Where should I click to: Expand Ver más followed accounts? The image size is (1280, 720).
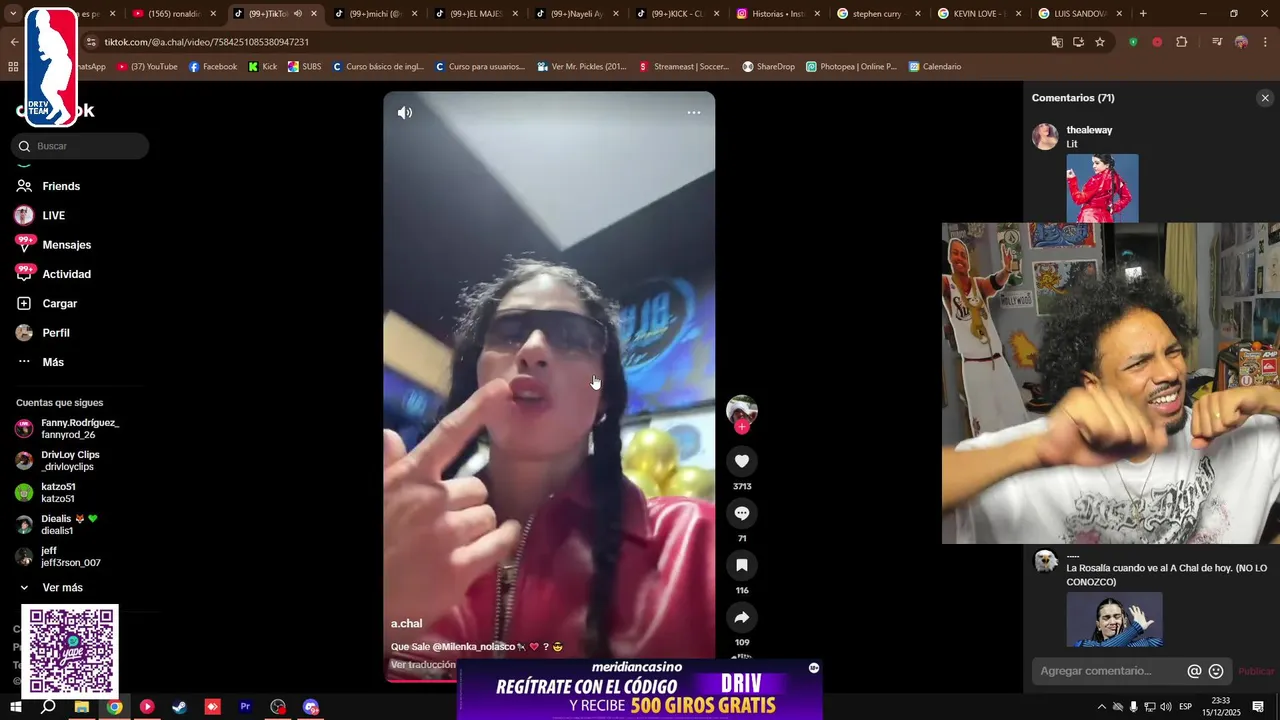point(62,588)
